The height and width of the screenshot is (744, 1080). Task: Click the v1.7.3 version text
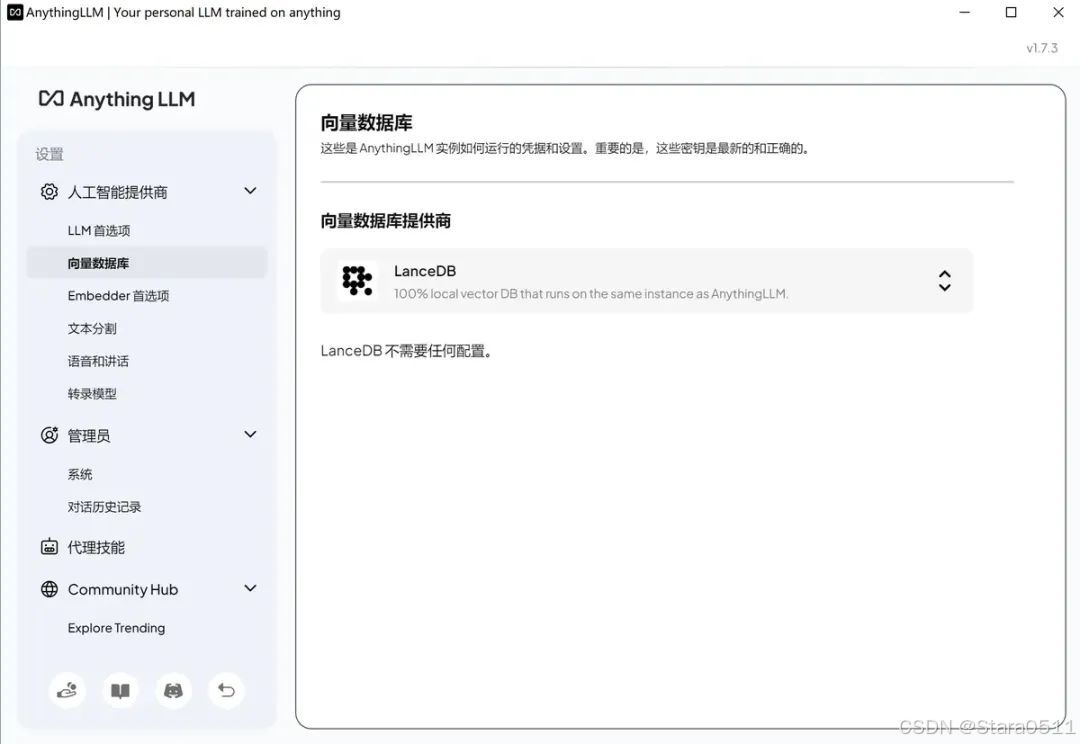pos(1041,48)
